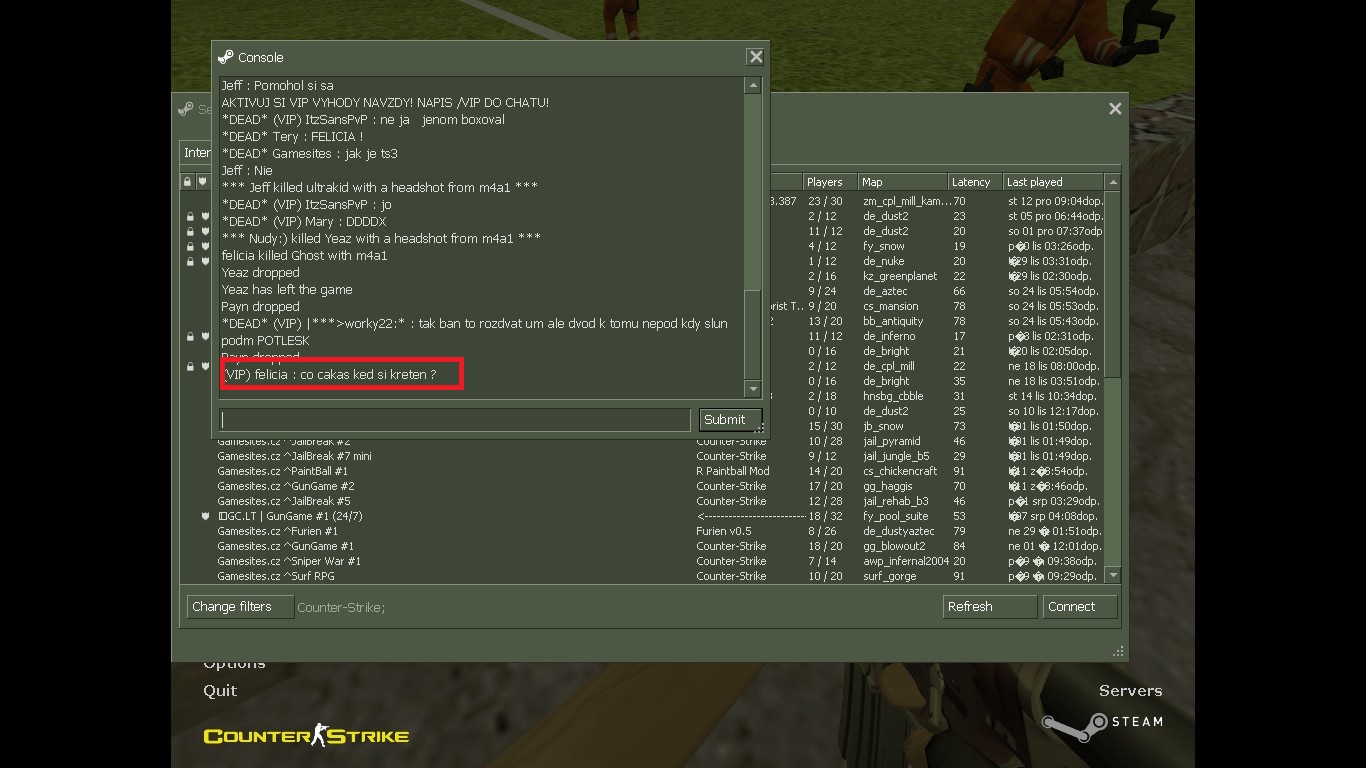This screenshot has height=768, width=1366.
Task: Submit the console command
Action: 730,420
